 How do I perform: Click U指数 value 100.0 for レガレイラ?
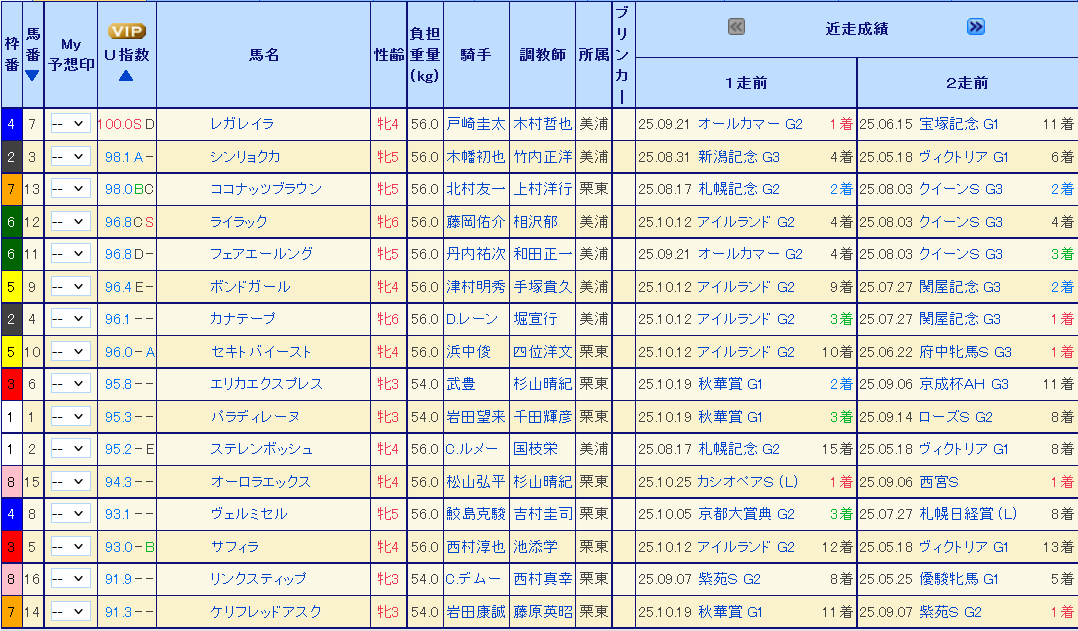(x=115, y=124)
